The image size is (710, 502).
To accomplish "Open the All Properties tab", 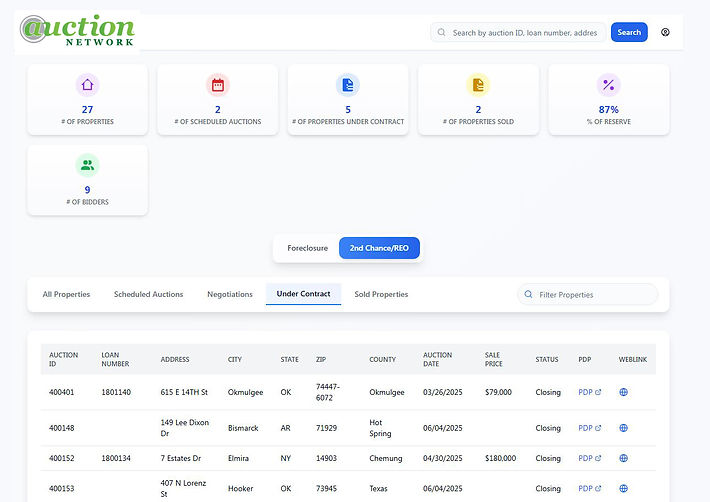I will coord(66,294).
